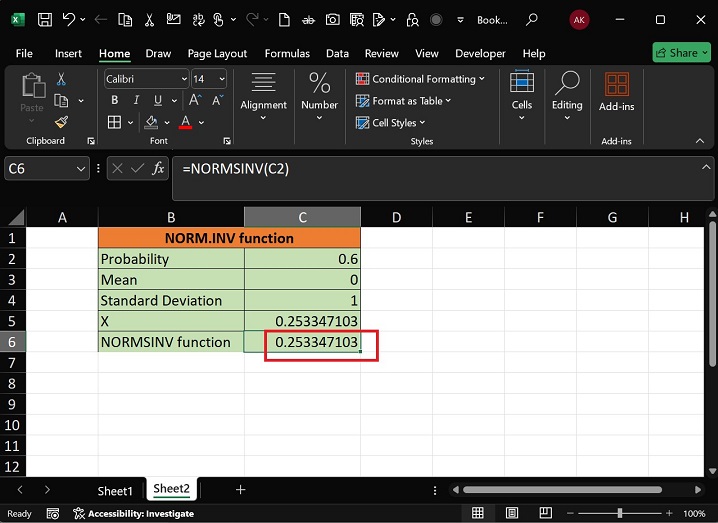Open the search magnifier in title bar
Screen dimensions: 718x523
point(531,19)
